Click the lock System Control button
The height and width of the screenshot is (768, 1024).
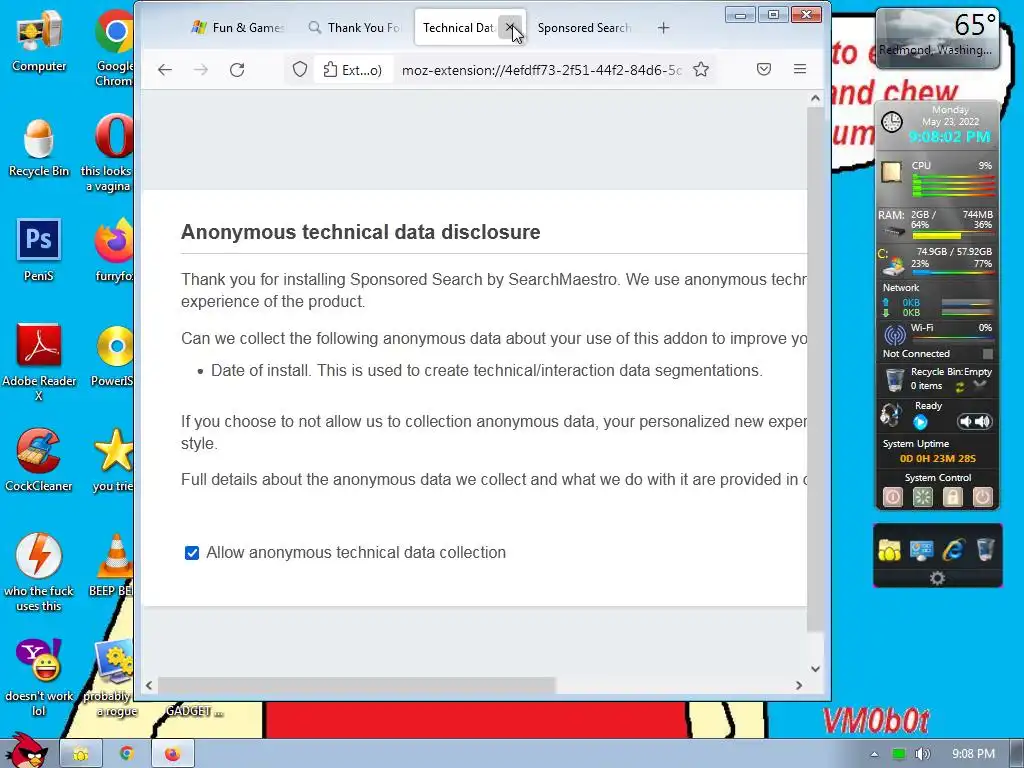point(953,498)
